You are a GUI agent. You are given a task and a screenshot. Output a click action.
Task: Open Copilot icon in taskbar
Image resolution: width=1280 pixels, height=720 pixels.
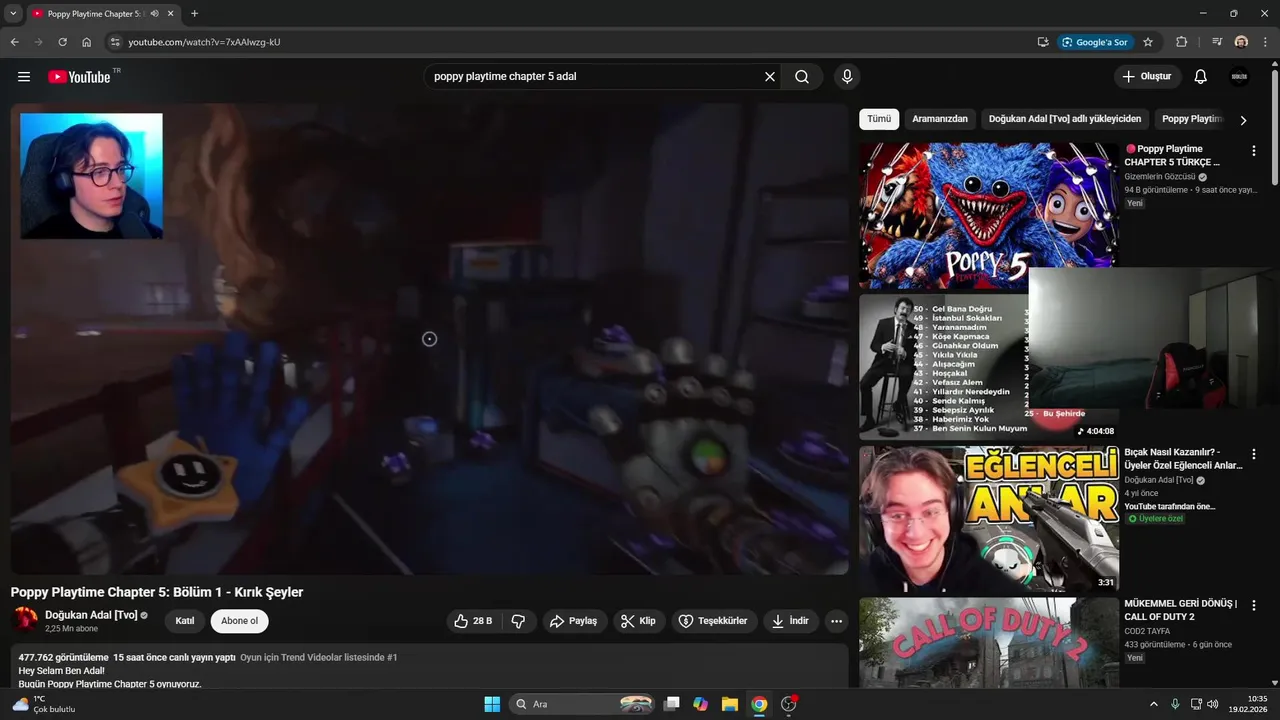click(701, 704)
